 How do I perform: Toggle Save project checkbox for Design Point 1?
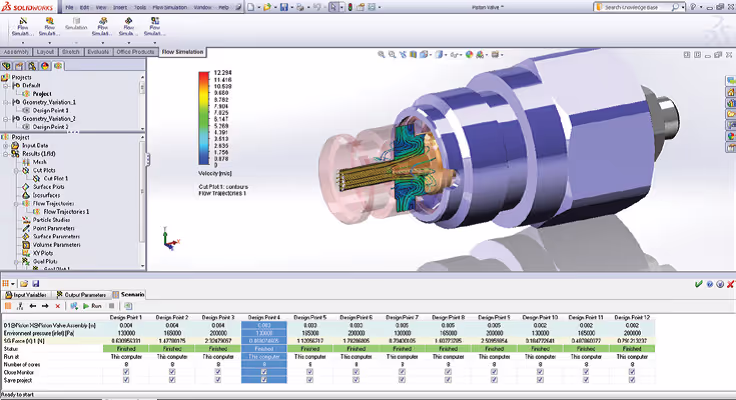(x=126, y=380)
